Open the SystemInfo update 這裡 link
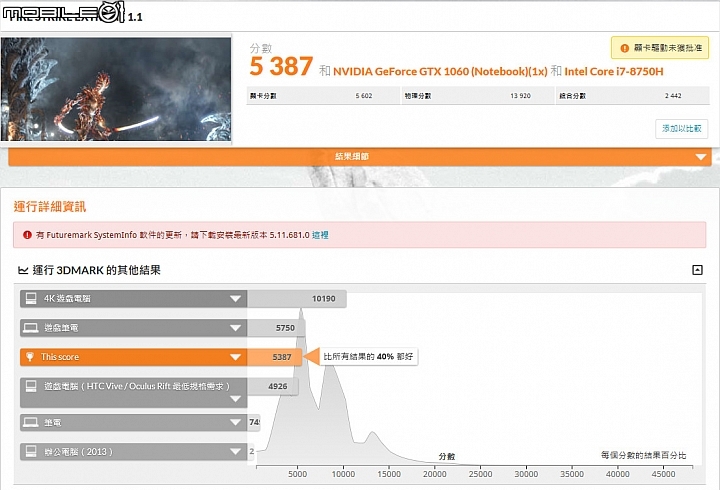 pos(320,235)
